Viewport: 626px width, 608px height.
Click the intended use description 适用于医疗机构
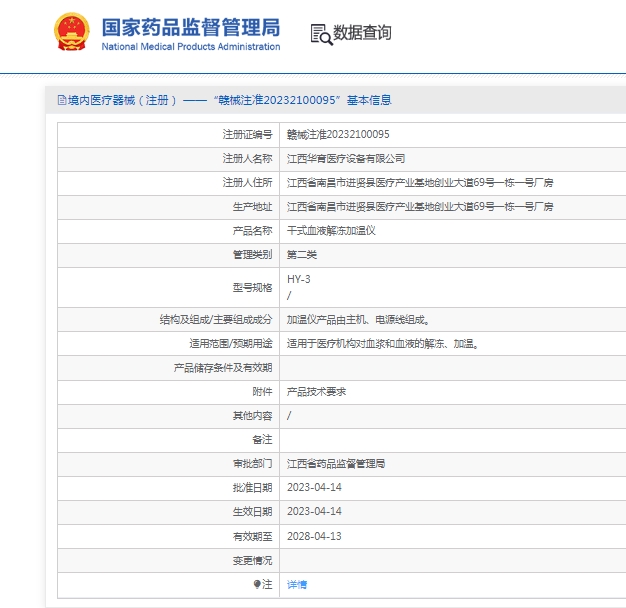[x=383, y=343]
